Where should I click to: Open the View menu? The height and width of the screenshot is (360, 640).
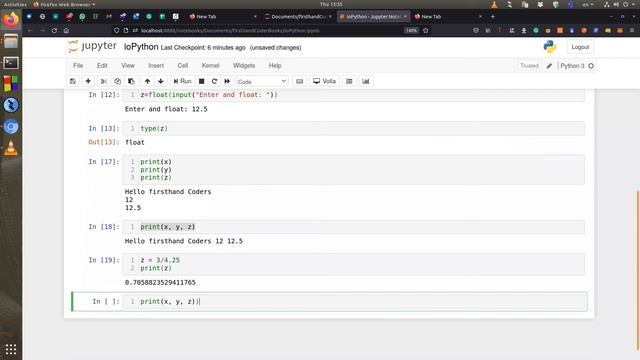[x=128, y=65]
